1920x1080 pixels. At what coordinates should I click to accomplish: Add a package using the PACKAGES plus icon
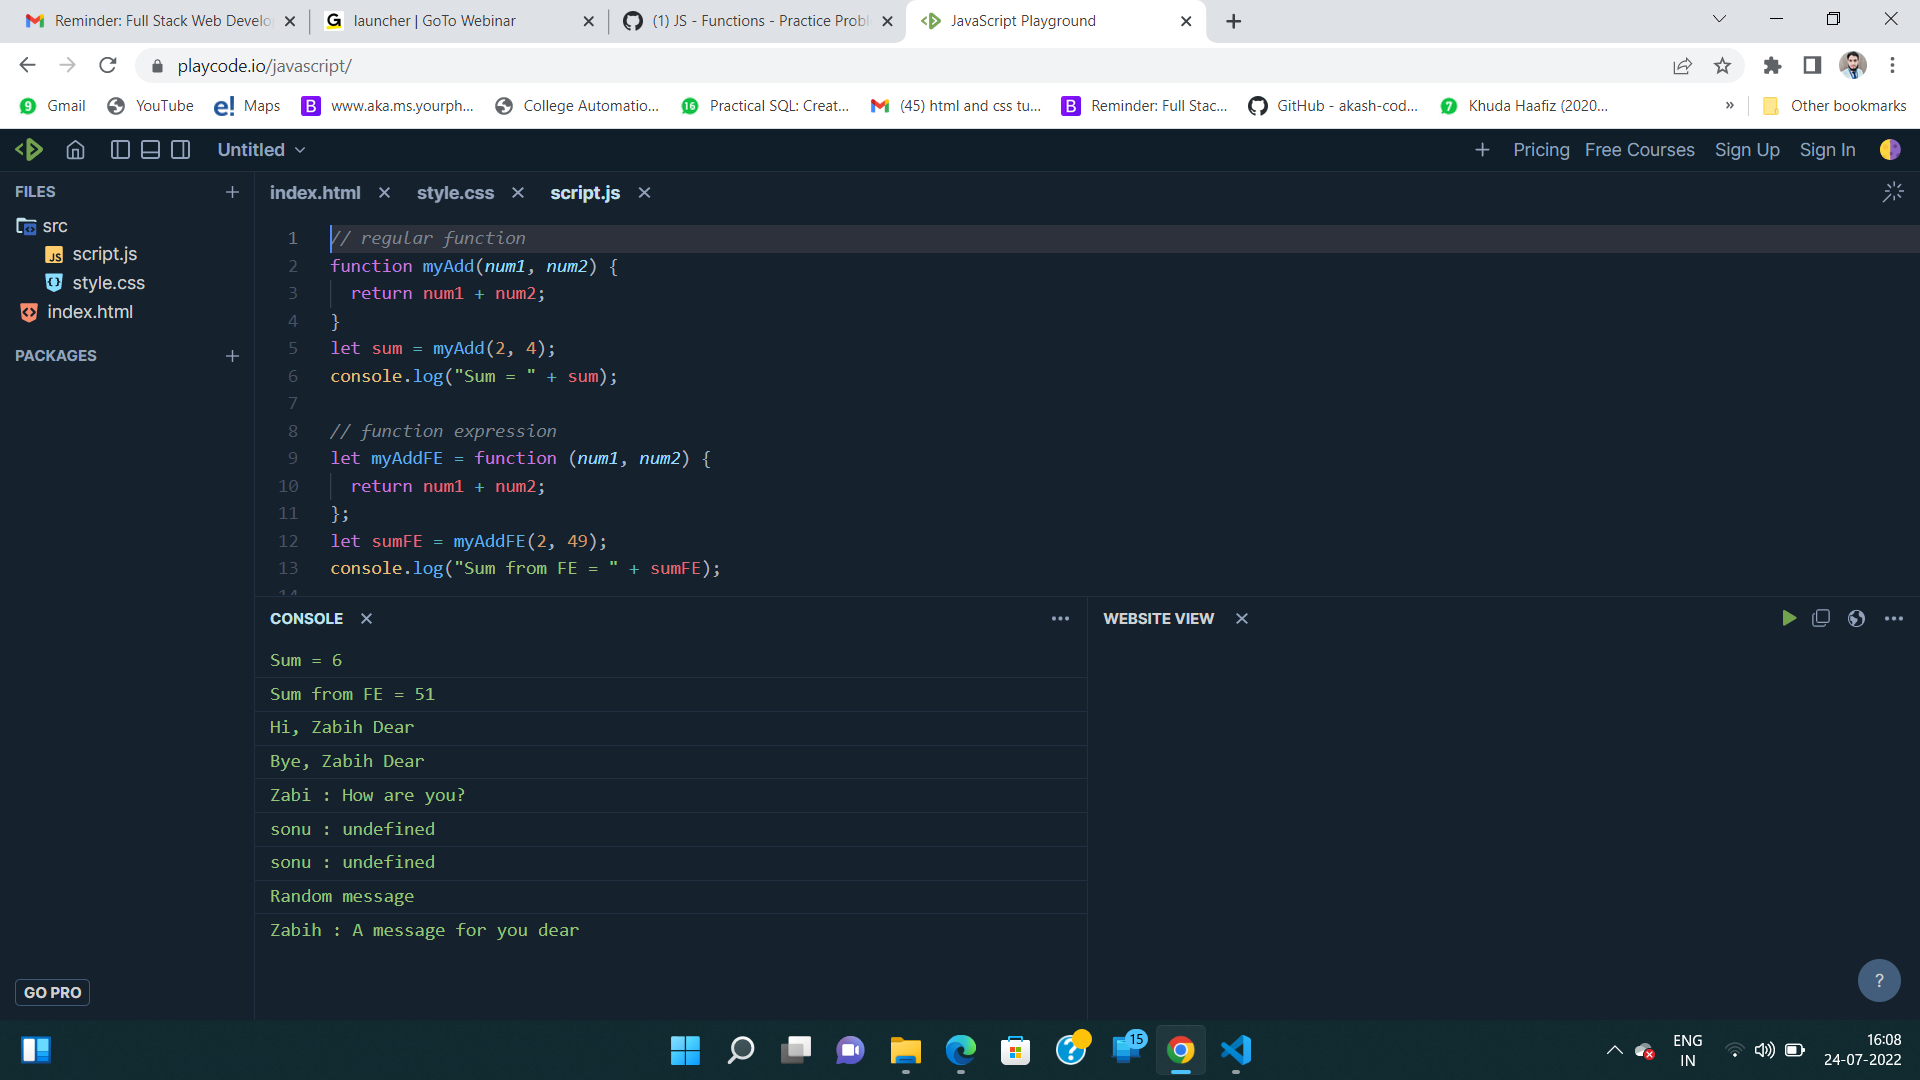[232, 356]
